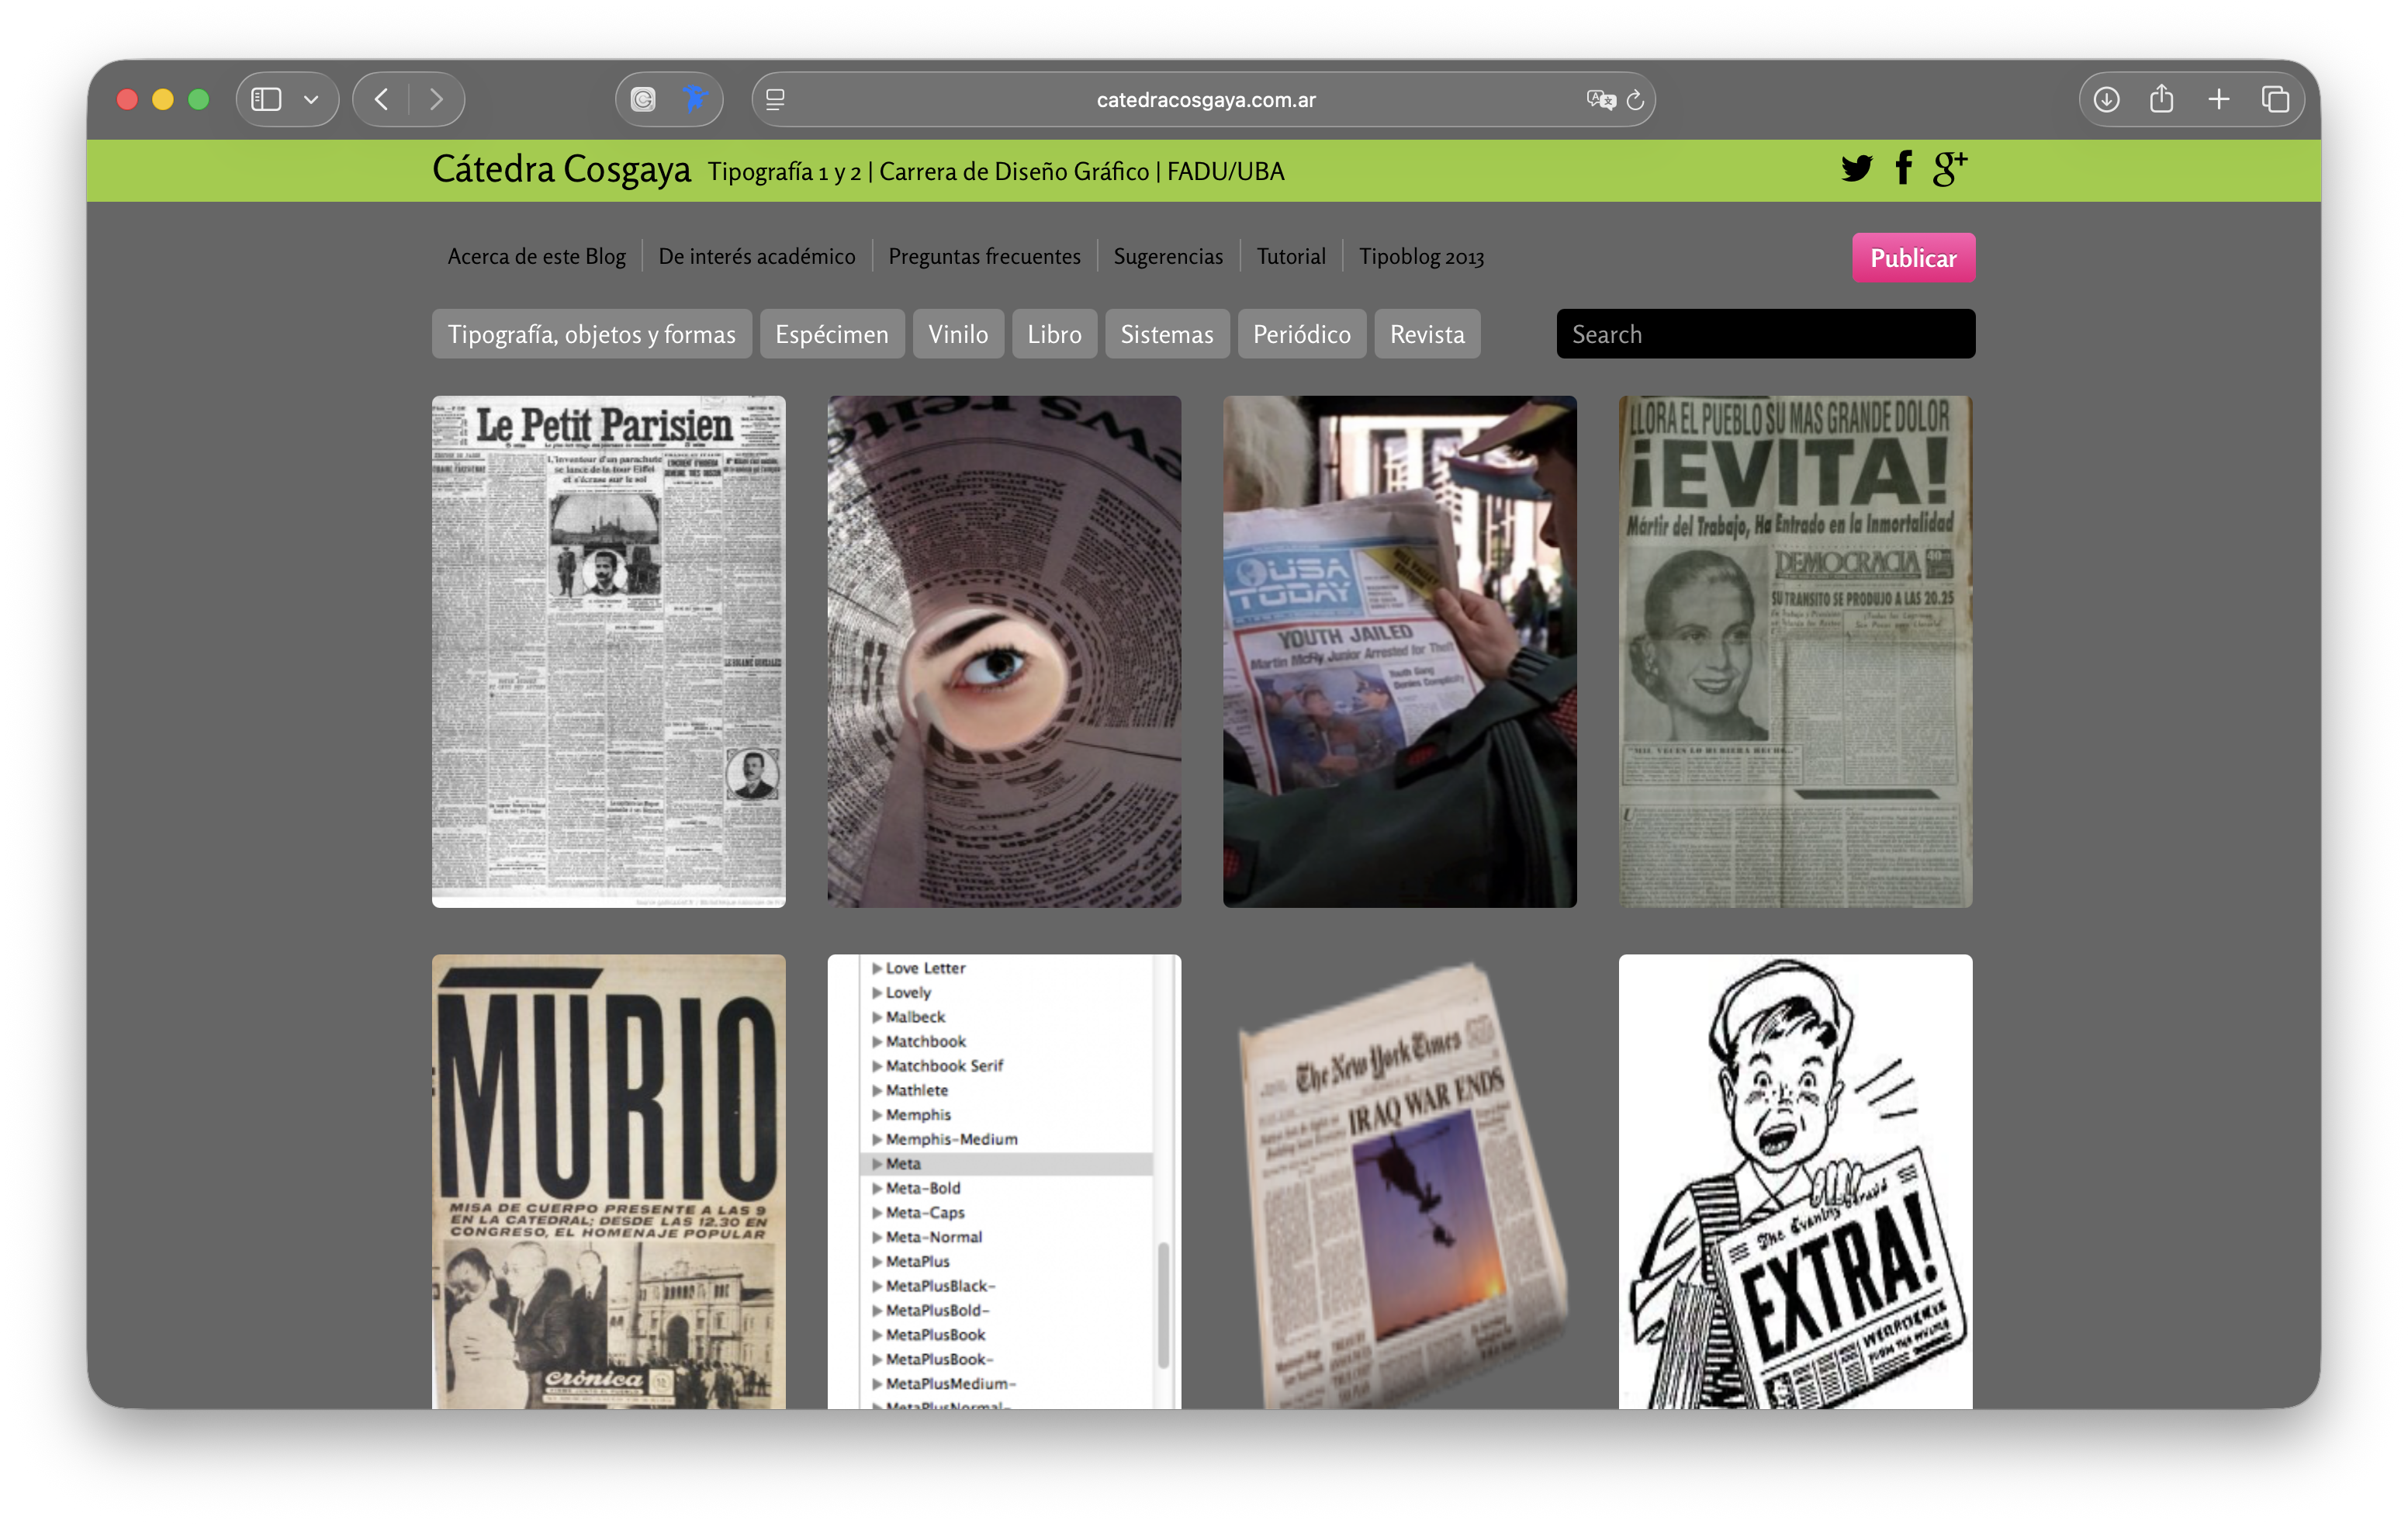Select the Espécimen category
2408x1524 pixels.
(x=831, y=334)
